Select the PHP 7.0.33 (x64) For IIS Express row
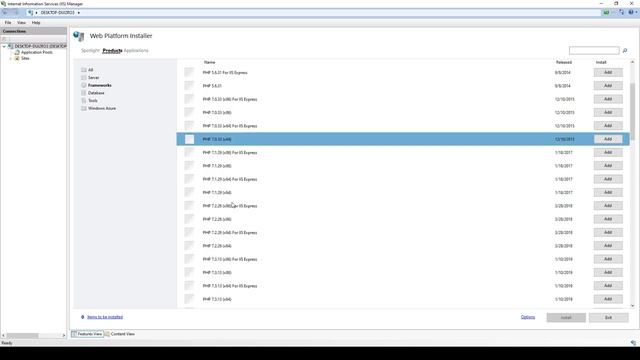The width and height of the screenshot is (640, 360). [403, 126]
